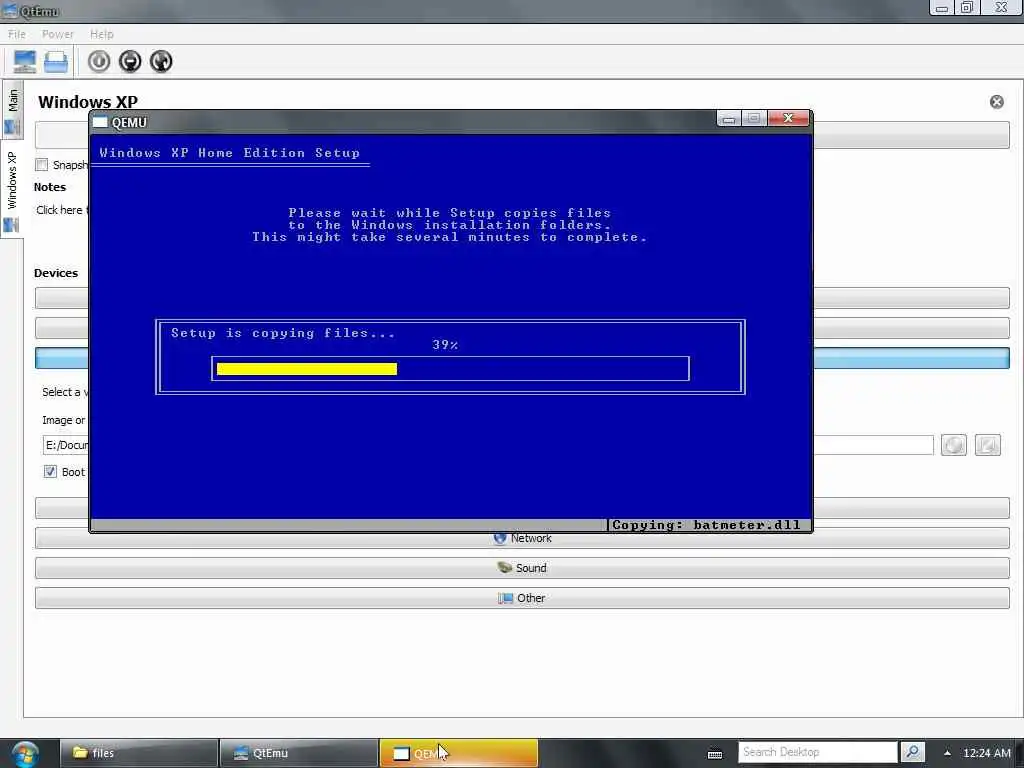Click the image path input field

click(488, 445)
